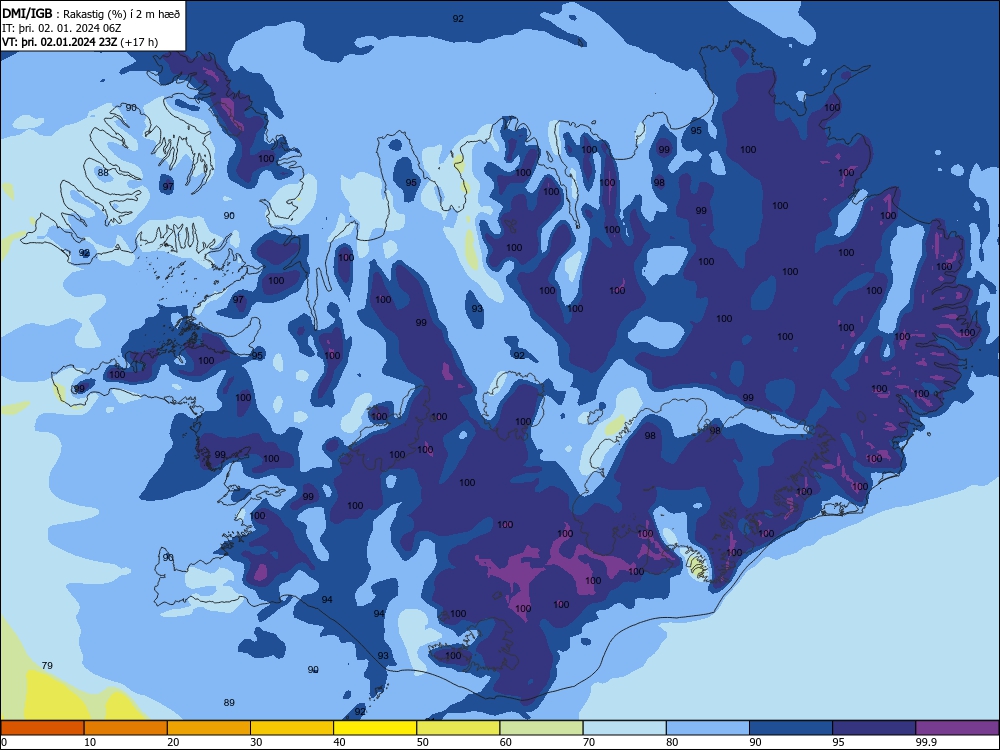Select the orange 10–20 legend swatch

coord(126,728)
